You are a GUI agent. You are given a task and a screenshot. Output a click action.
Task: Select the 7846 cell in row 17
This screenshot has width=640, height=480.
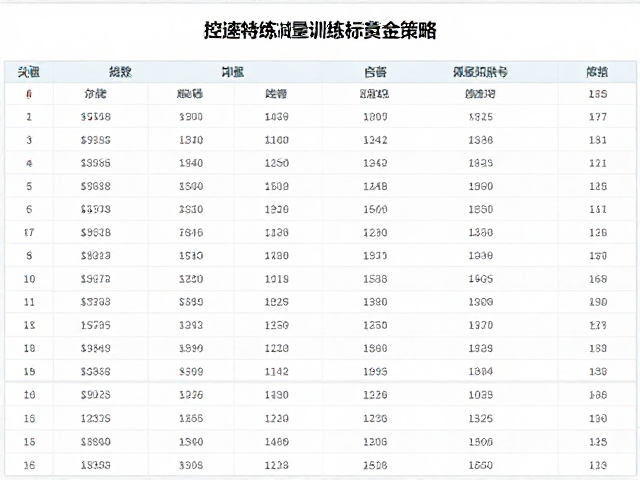point(191,233)
